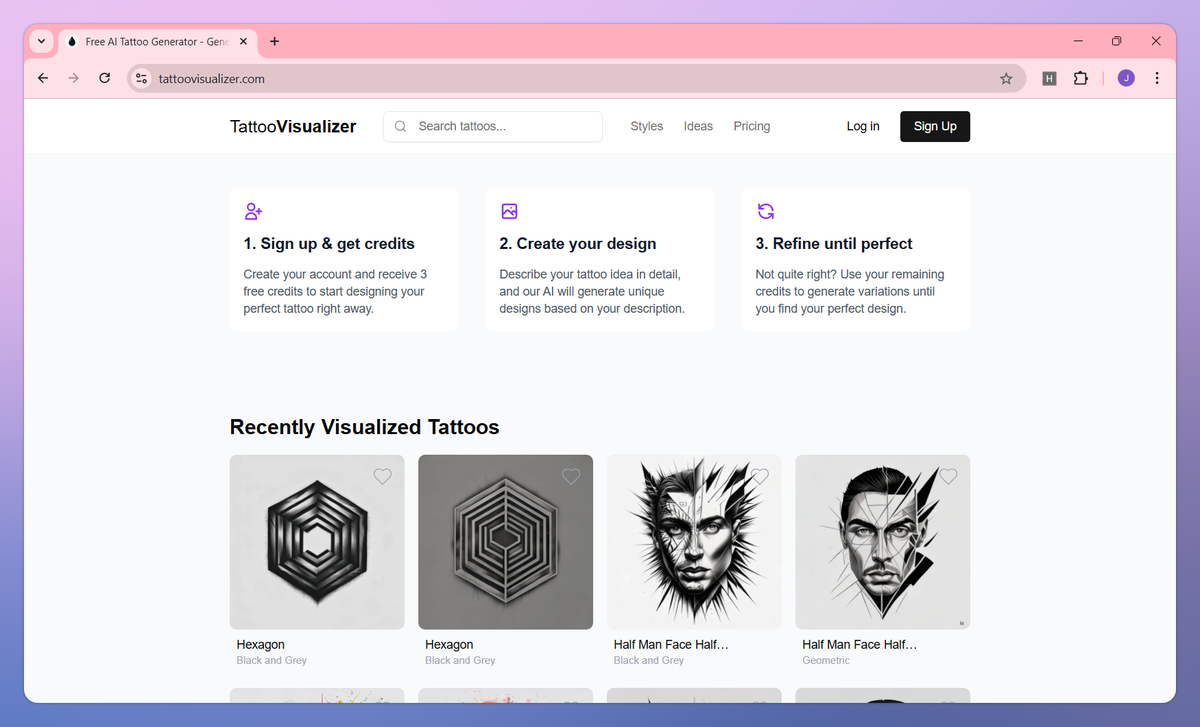Click the refresh icon above 'Refine until perfect'

pos(765,211)
